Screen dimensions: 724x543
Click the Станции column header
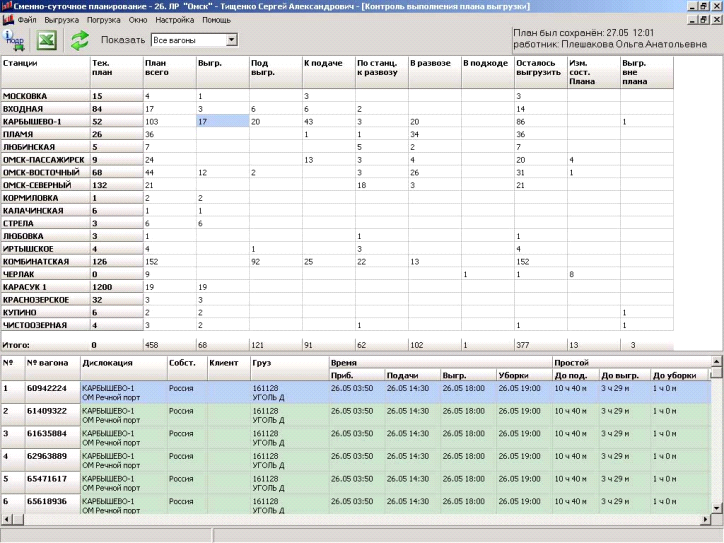[45, 72]
